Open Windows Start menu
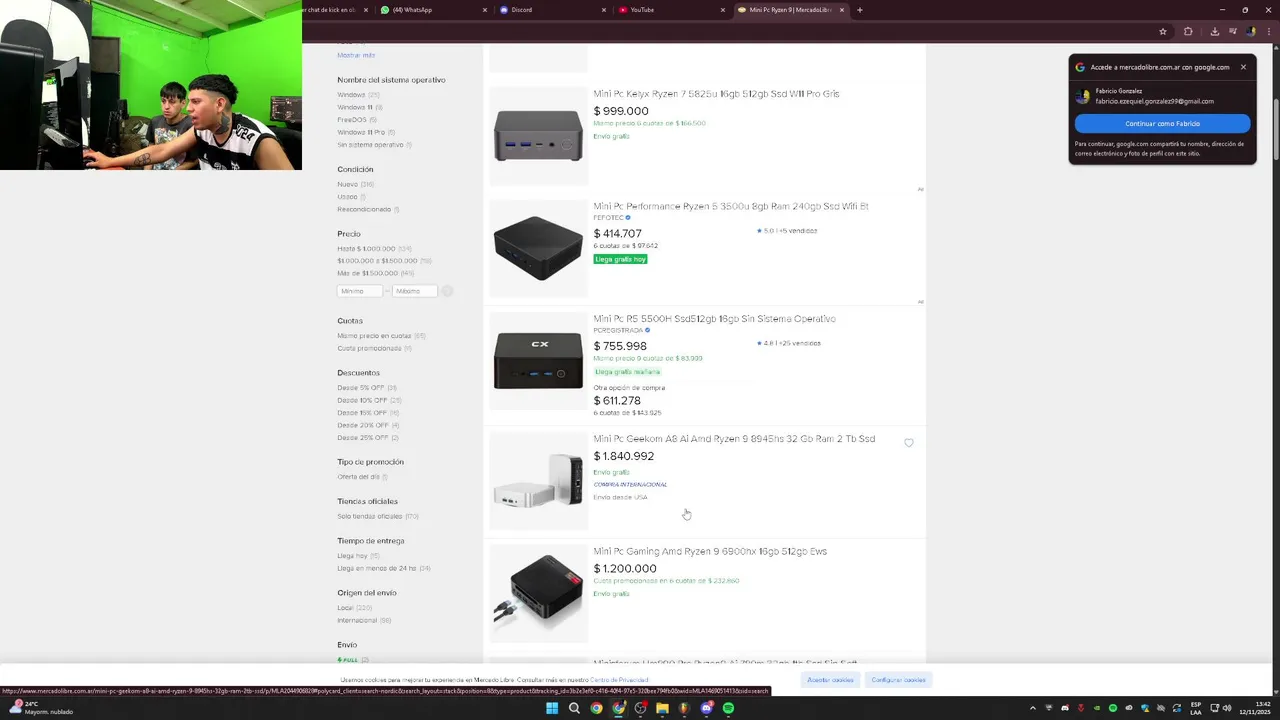The image size is (1280, 720). 552,708
